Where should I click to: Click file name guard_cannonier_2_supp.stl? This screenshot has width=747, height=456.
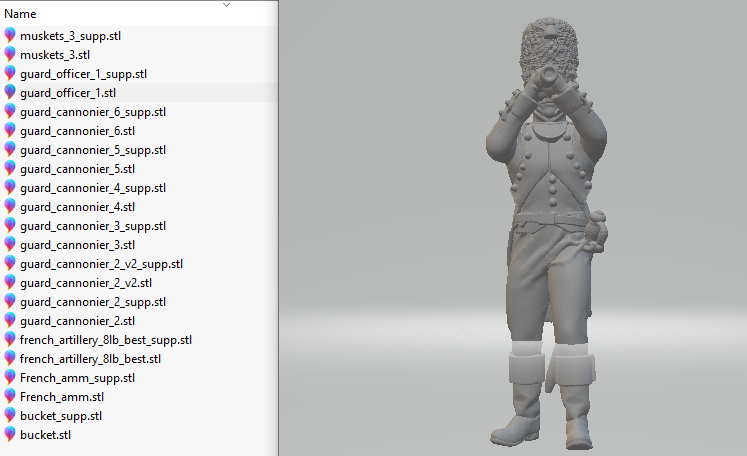click(93, 303)
